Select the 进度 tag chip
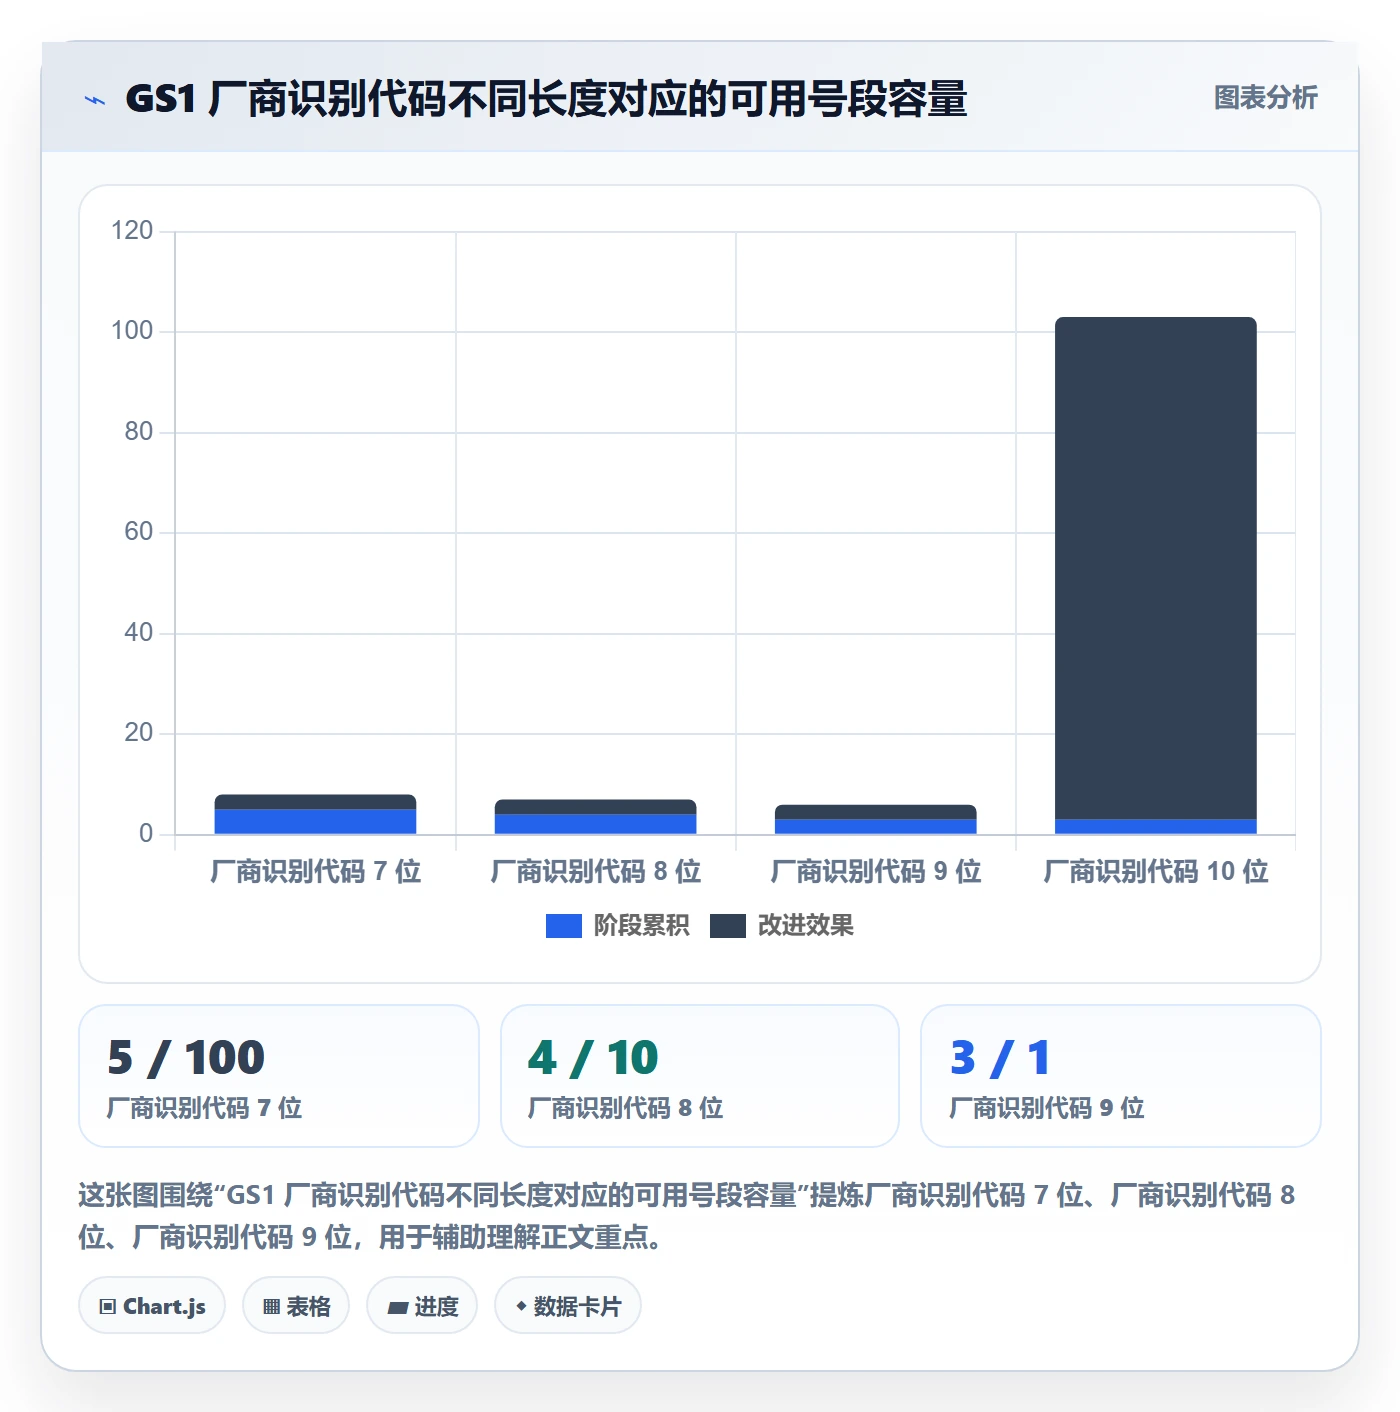This screenshot has width=1400, height=1412. tap(422, 1306)
